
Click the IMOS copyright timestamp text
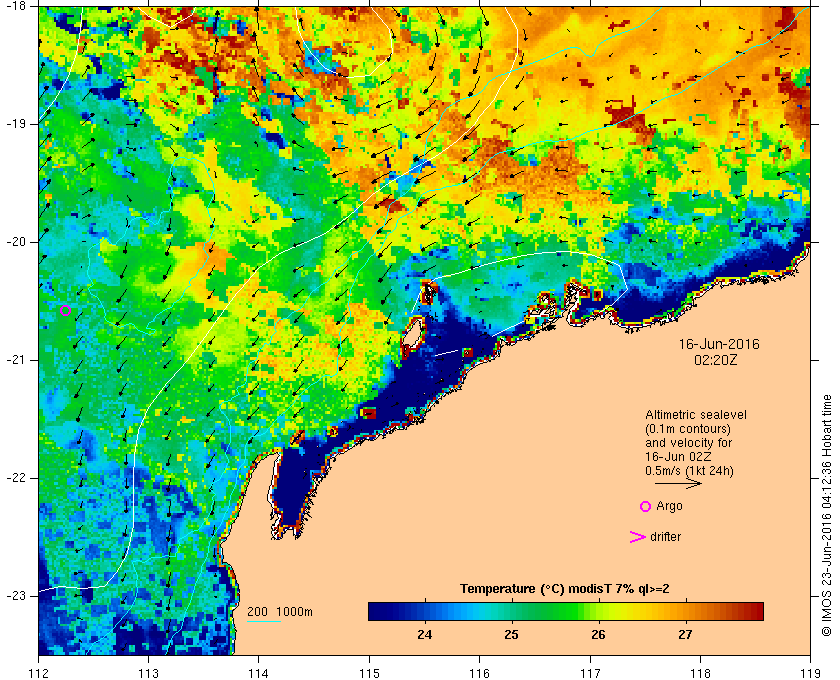pyautogui.click(x=826, y=515)
